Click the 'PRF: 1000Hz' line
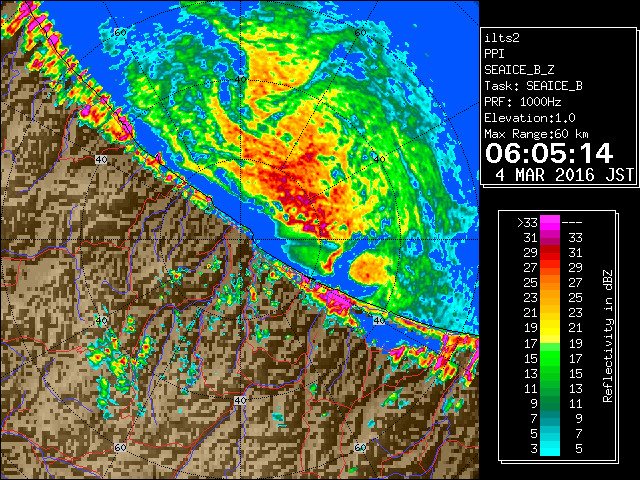 [x=523, y=102]
